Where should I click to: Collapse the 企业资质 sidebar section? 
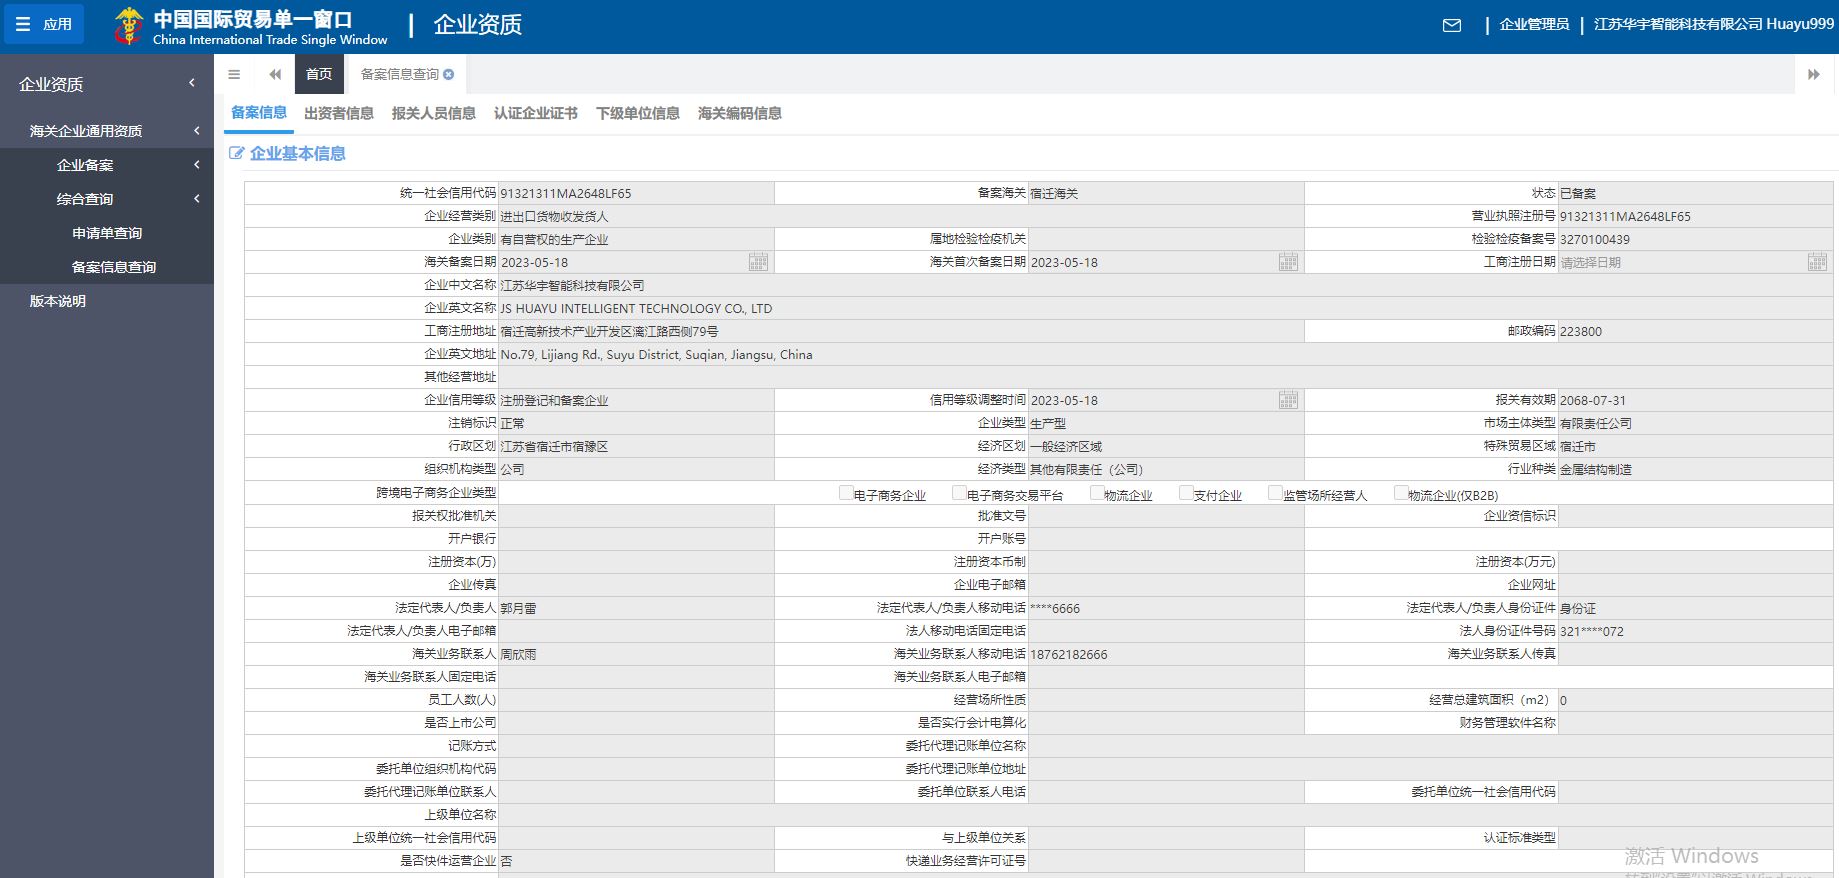107,84
